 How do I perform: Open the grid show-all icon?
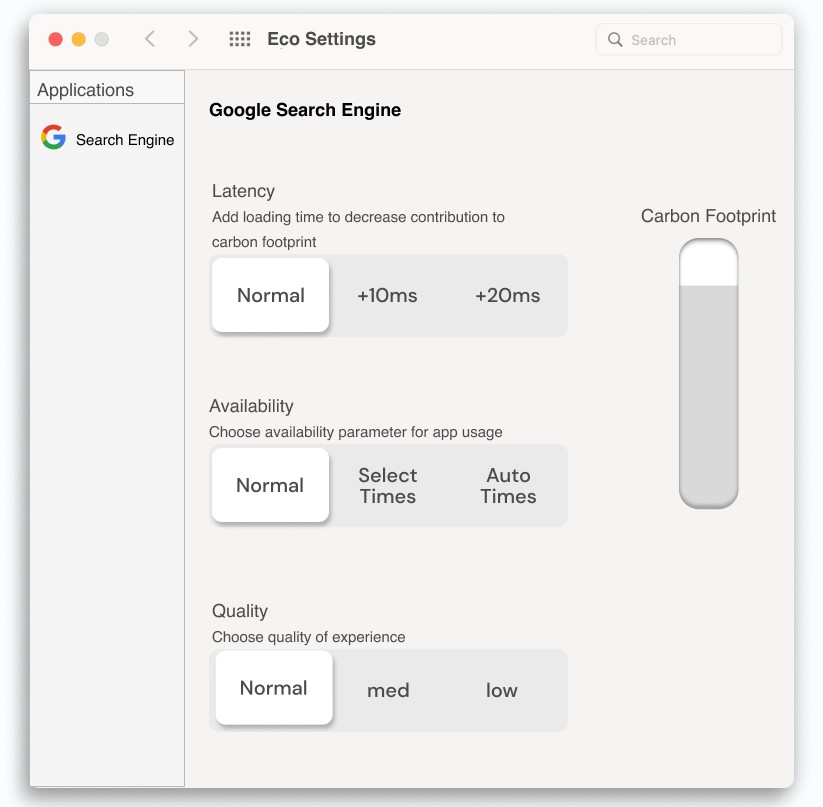click(x=240, y=39)
